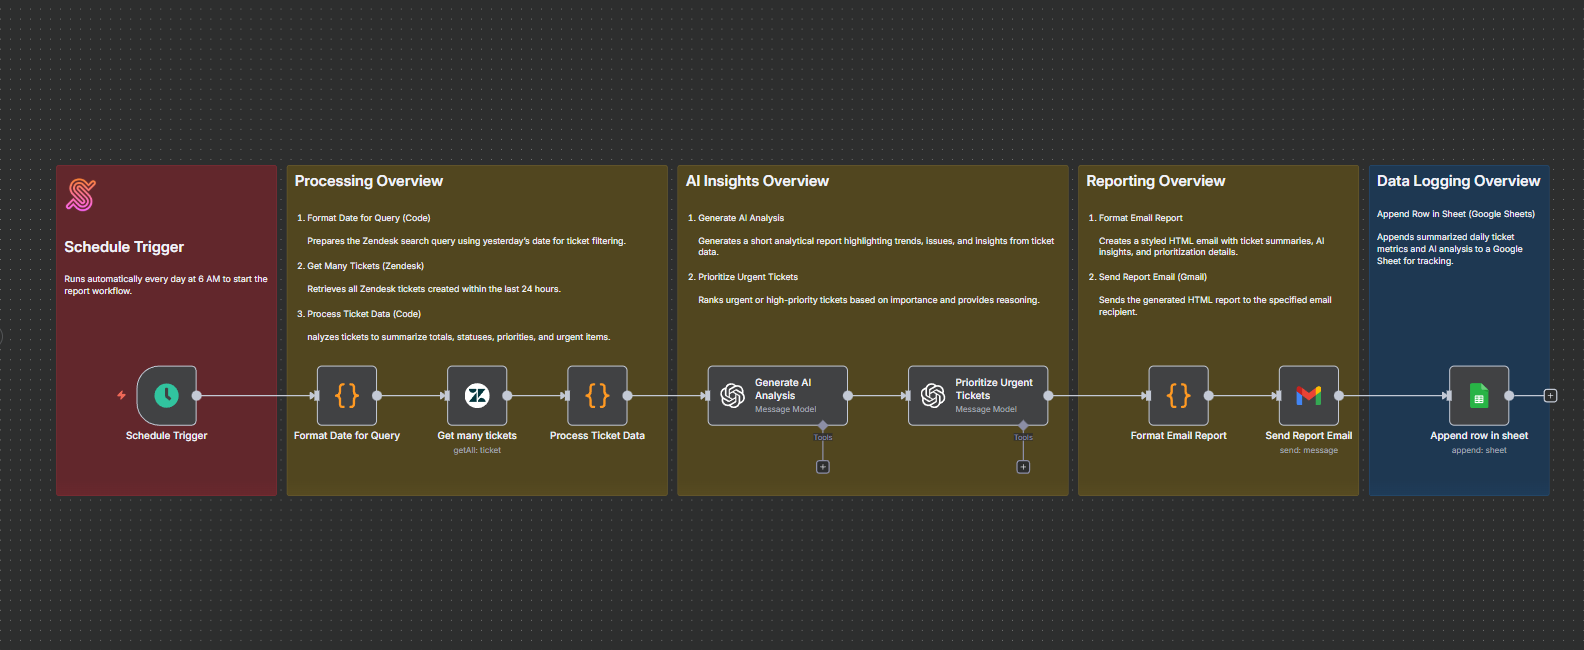
Task: Add a tool under Generate AI Analysis
Action: 823,467
